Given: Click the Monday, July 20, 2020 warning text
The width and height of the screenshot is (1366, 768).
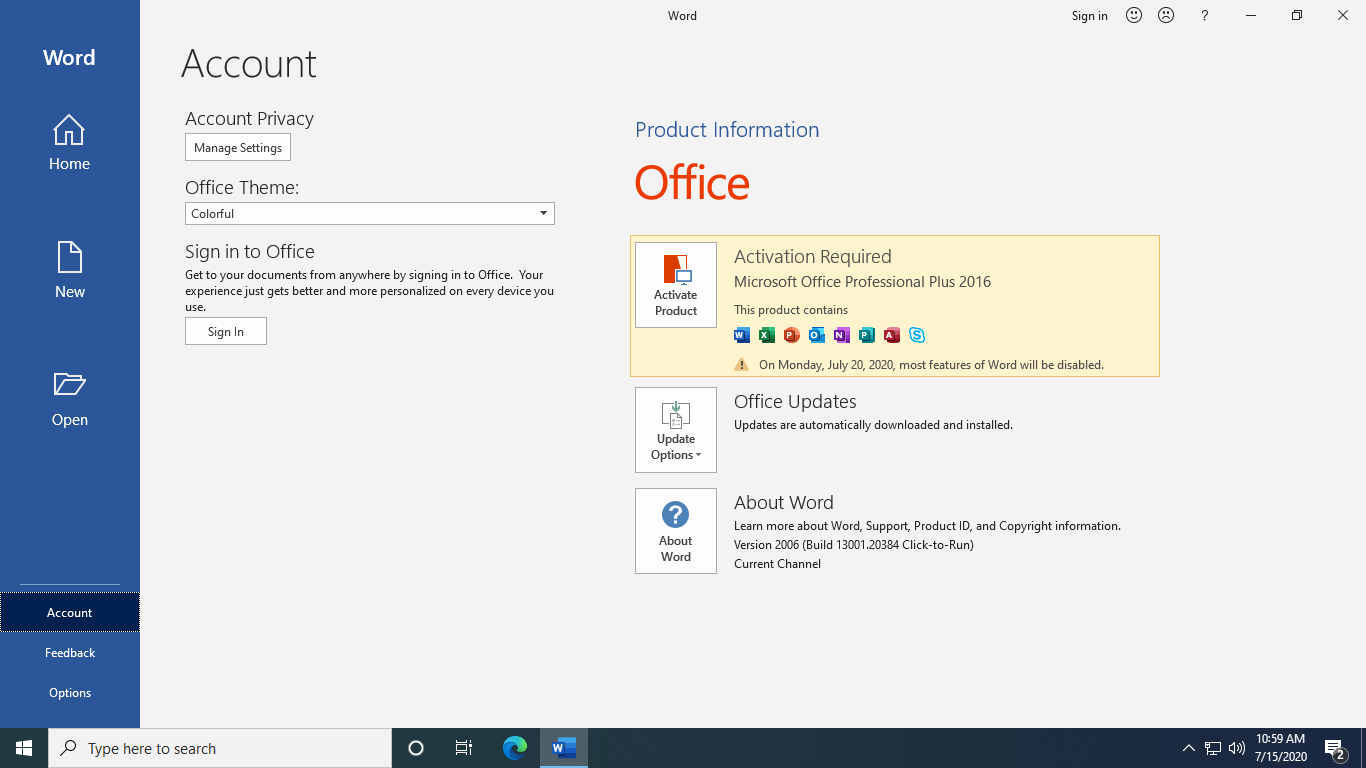Looking at the screenshot, I should click(931, 365).
